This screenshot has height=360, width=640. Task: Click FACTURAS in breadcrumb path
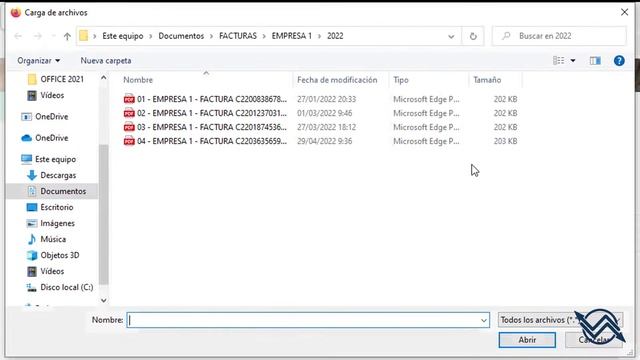point(238,36)
